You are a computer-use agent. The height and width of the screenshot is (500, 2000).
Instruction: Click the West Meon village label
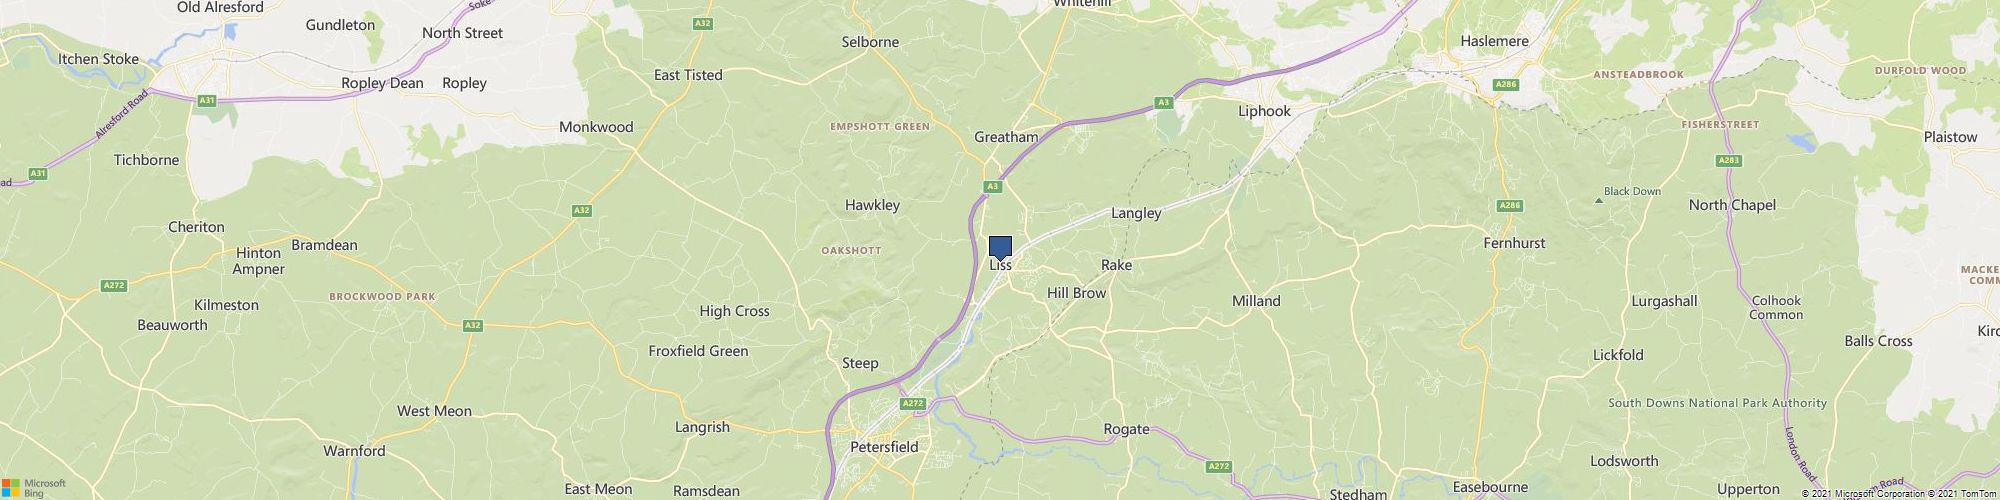click(x=434, y=411)
